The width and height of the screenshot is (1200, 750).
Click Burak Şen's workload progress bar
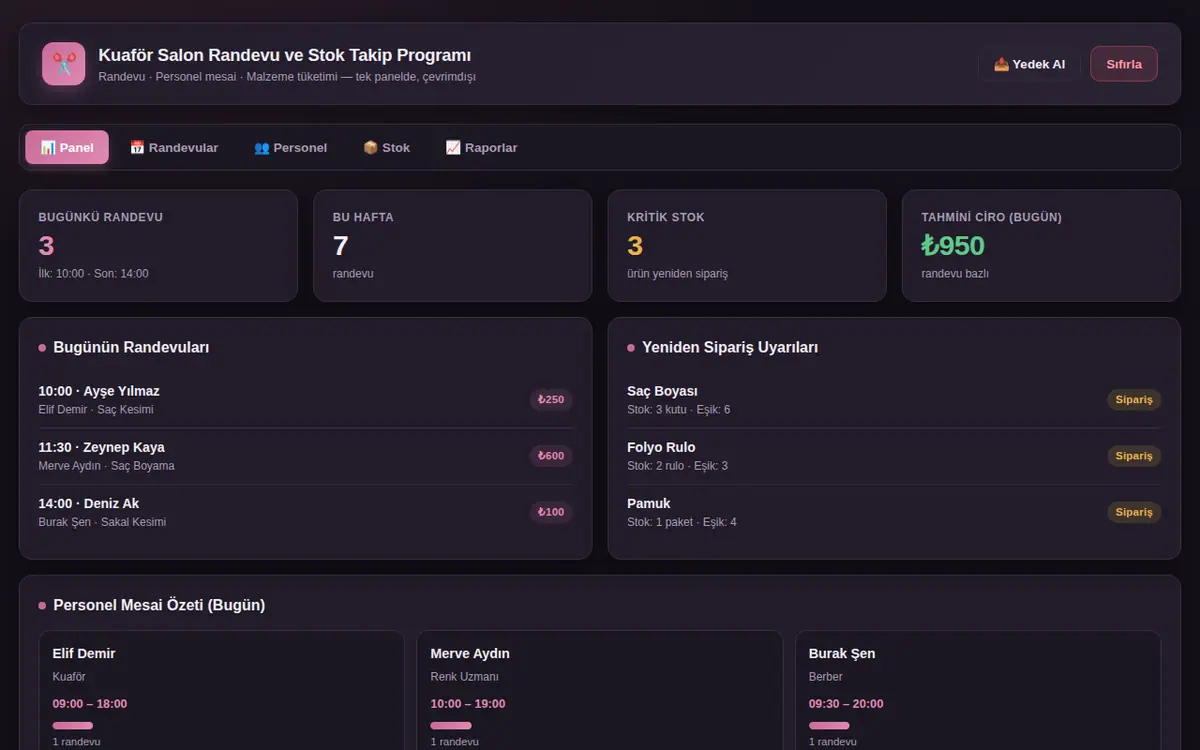point(829,726)
